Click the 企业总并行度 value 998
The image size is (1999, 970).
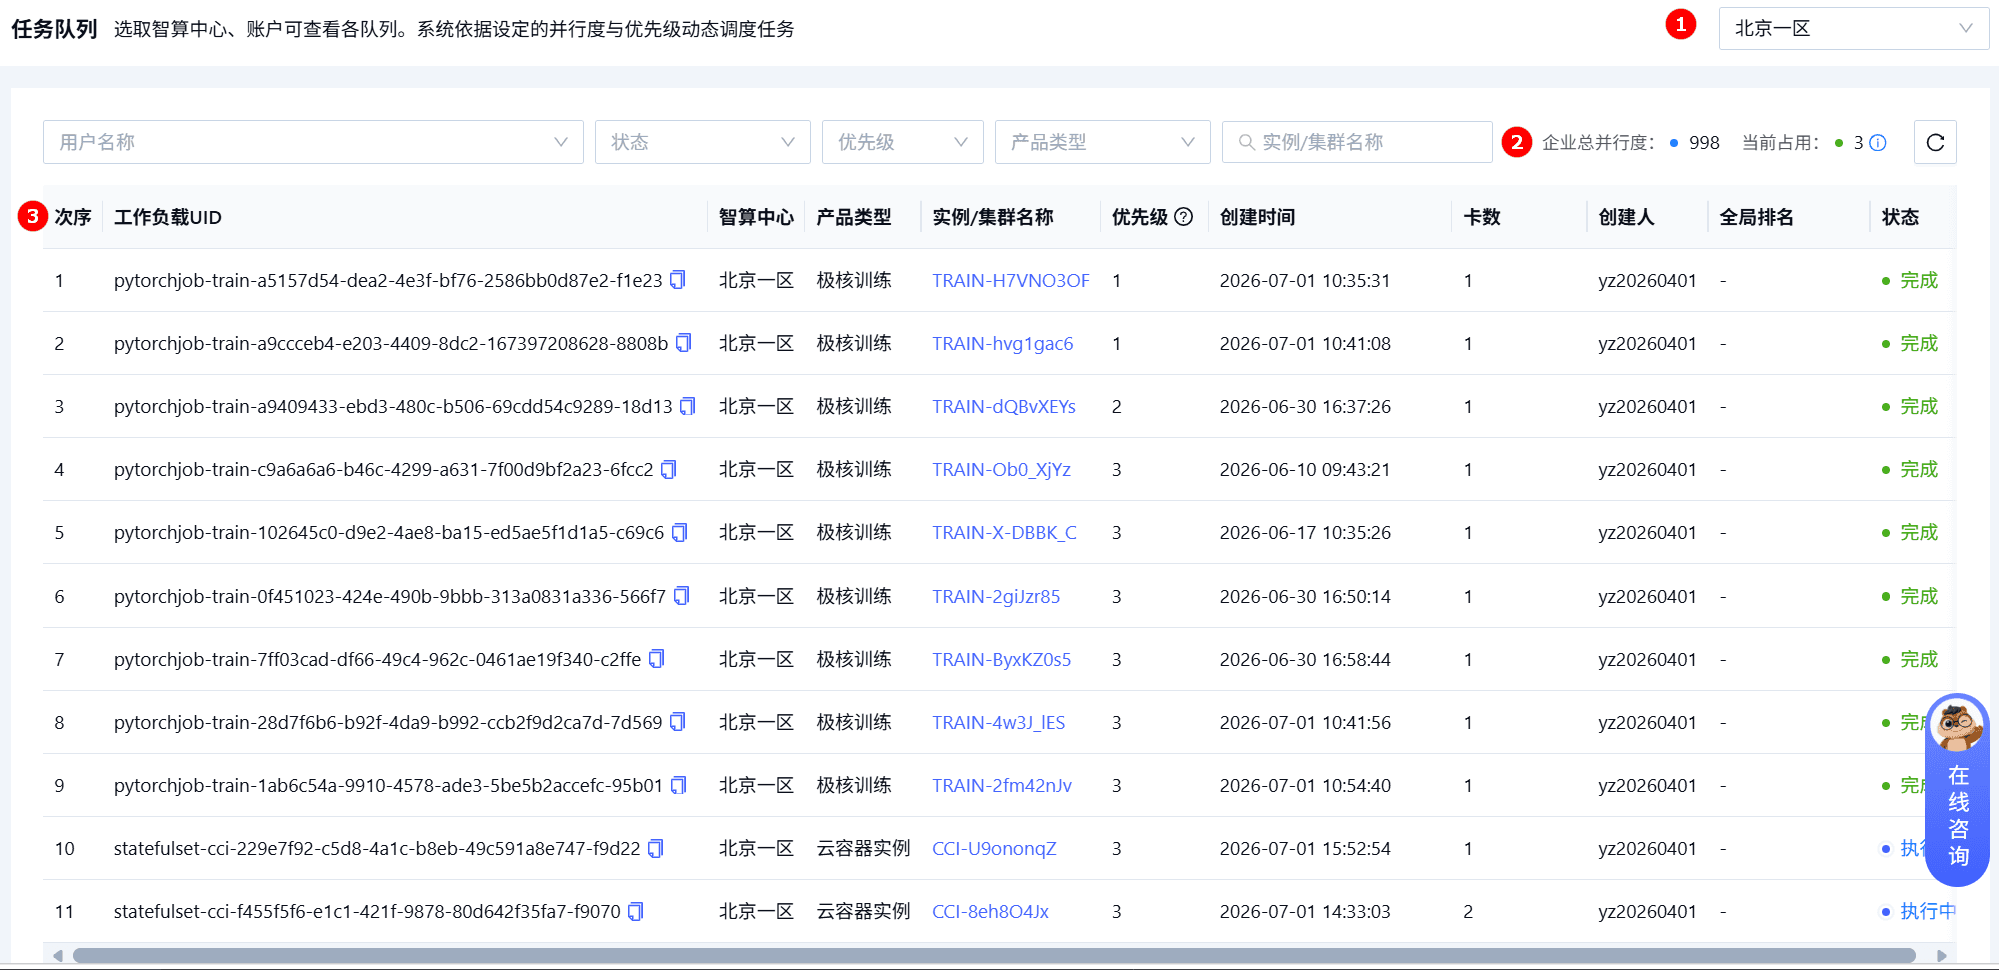tap(1704, 143)
